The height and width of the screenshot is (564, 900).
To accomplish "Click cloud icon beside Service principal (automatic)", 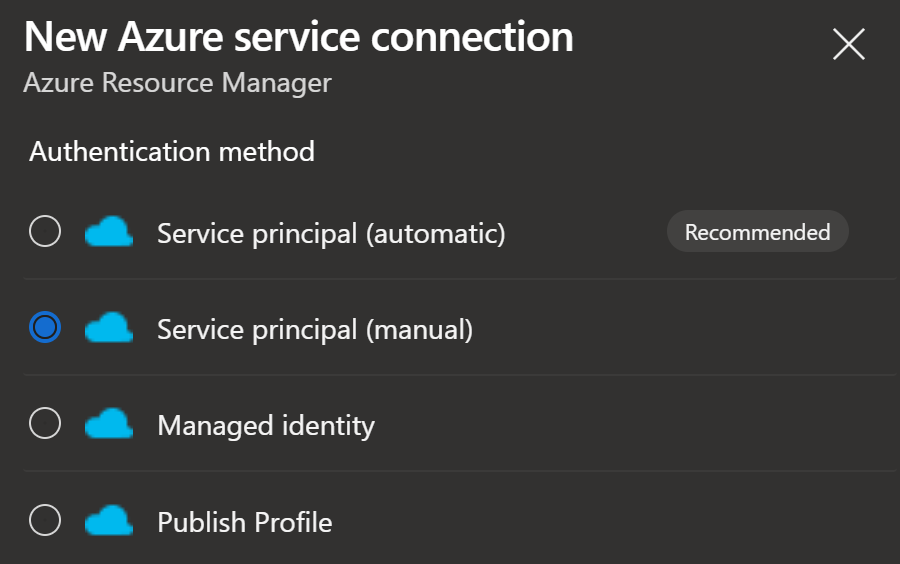I will pos(109,234).
